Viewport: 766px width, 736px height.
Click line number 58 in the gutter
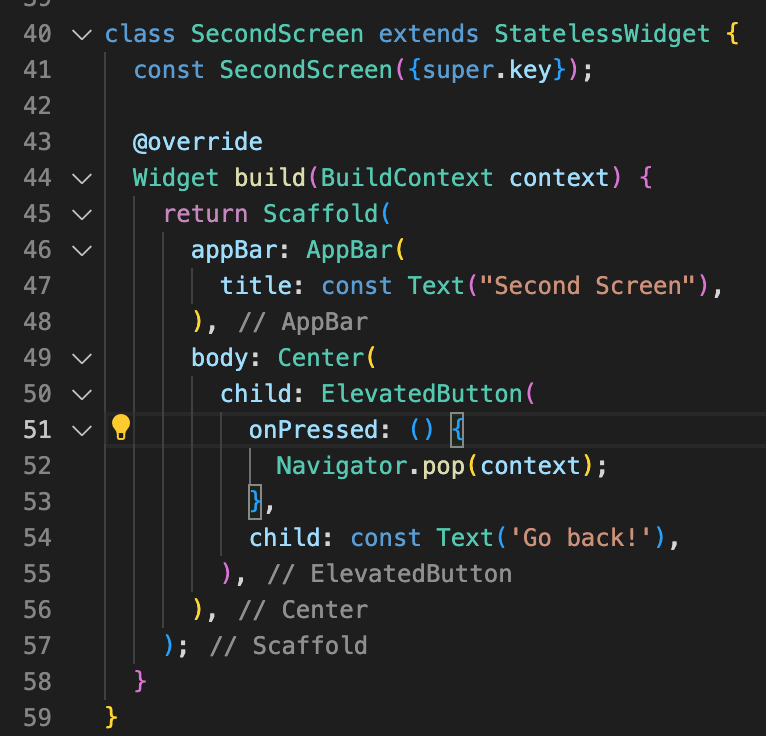pyautogui.click(x=36, y=681)
